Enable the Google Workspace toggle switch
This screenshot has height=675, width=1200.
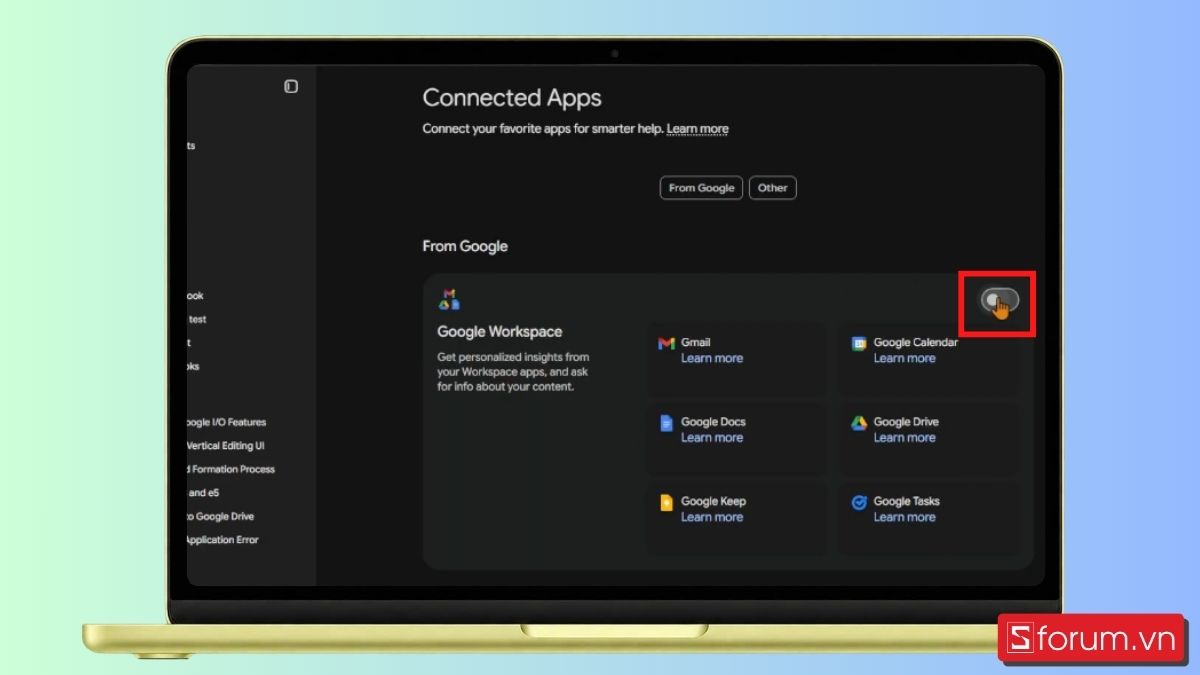pyautogui.click(x=1000, y=300)
